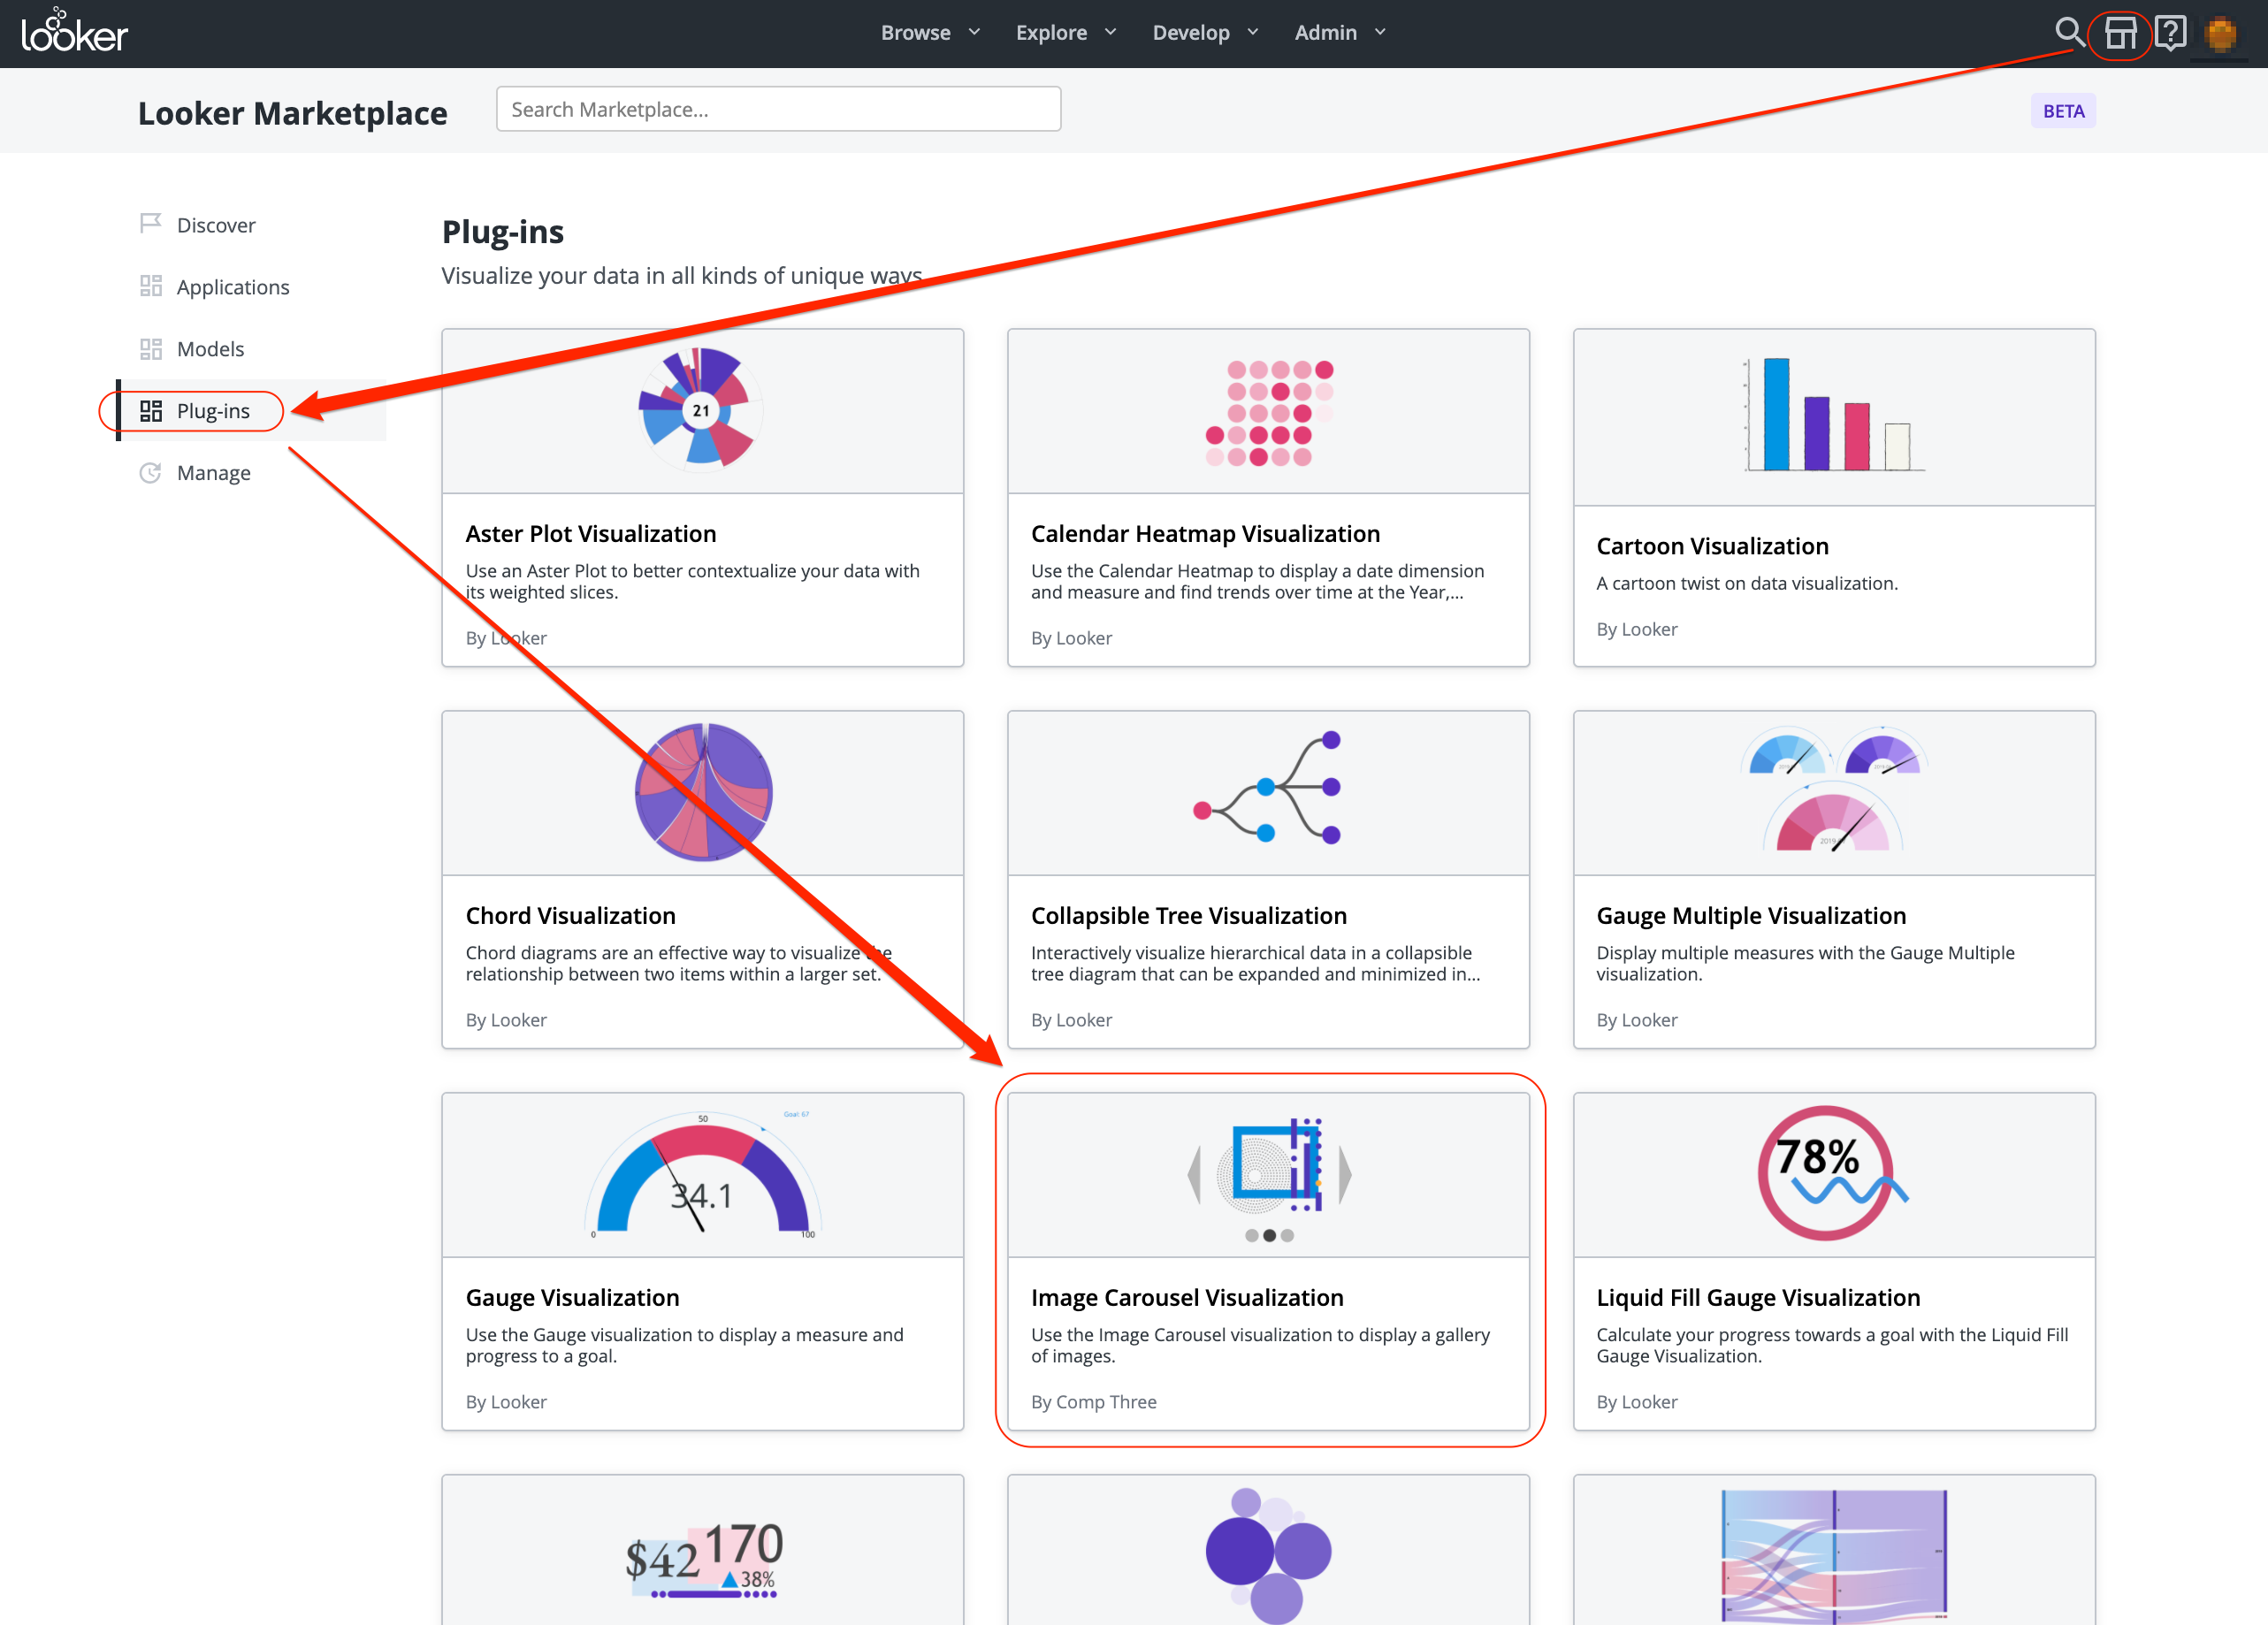The height and width of the screenshot is (1625, 2268).
Task: Click the Liquid Fill Gauge thumbnail
Action: 1832,1173
